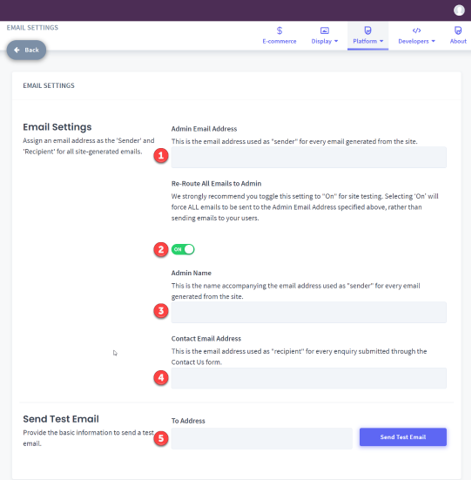This screenshot has height=484, width=471.
Task: Toggle Re-Route All Emails to Admin switch
Action: click(183, 249)
